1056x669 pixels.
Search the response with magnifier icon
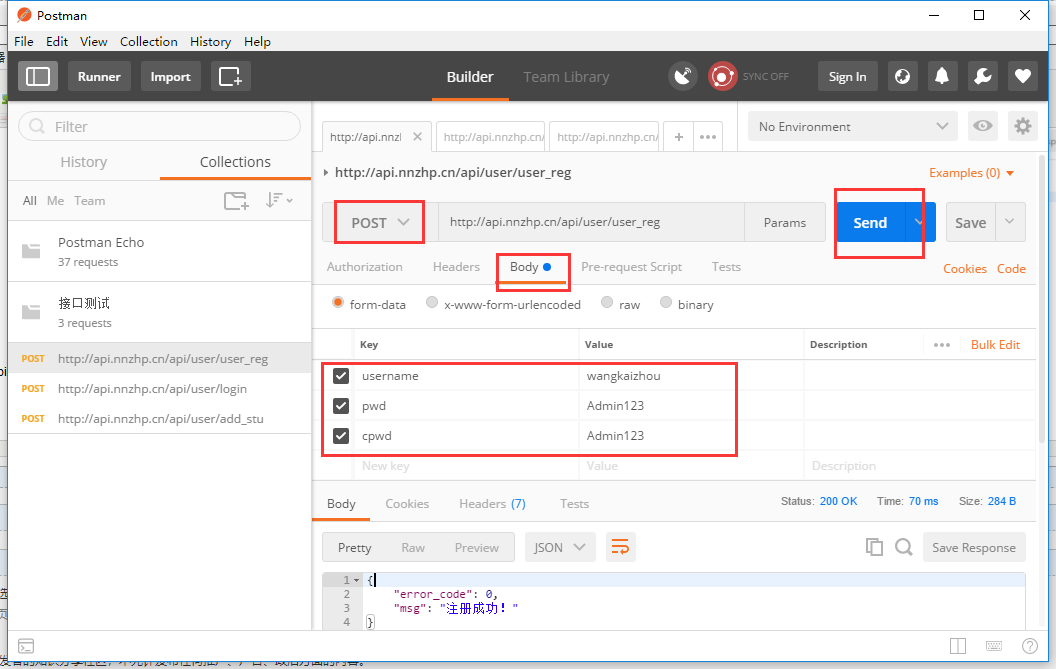[x=904, y=547]
